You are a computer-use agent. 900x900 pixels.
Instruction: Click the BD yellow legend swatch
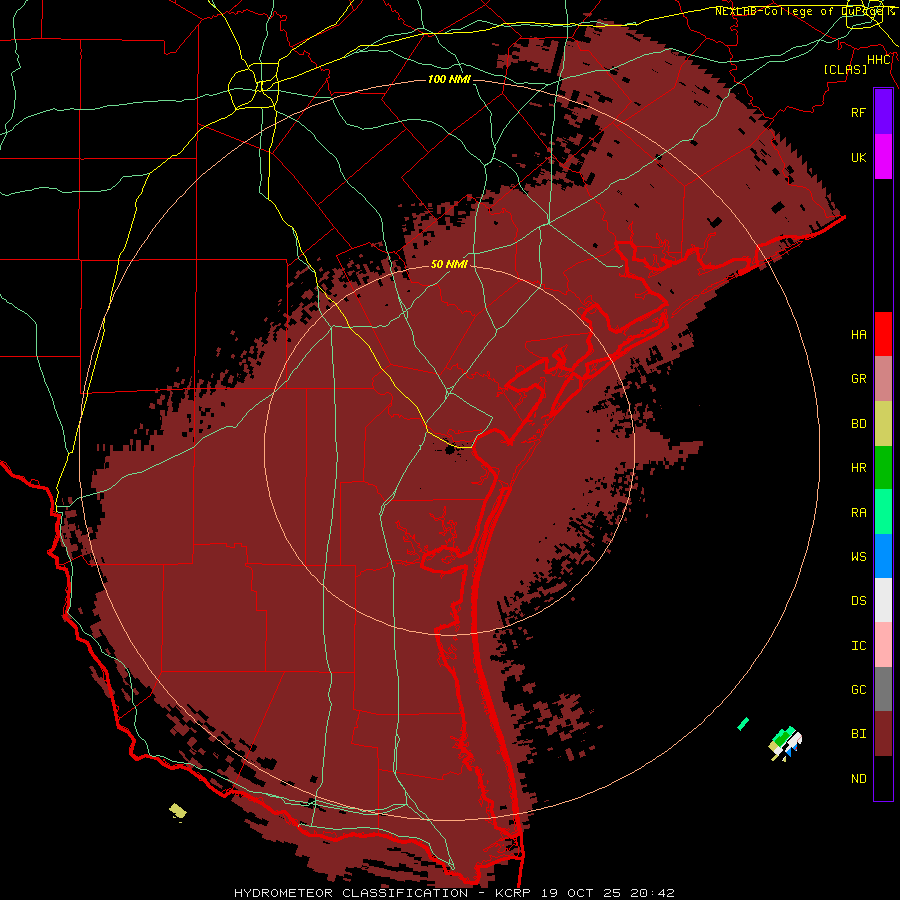point(883,423)
